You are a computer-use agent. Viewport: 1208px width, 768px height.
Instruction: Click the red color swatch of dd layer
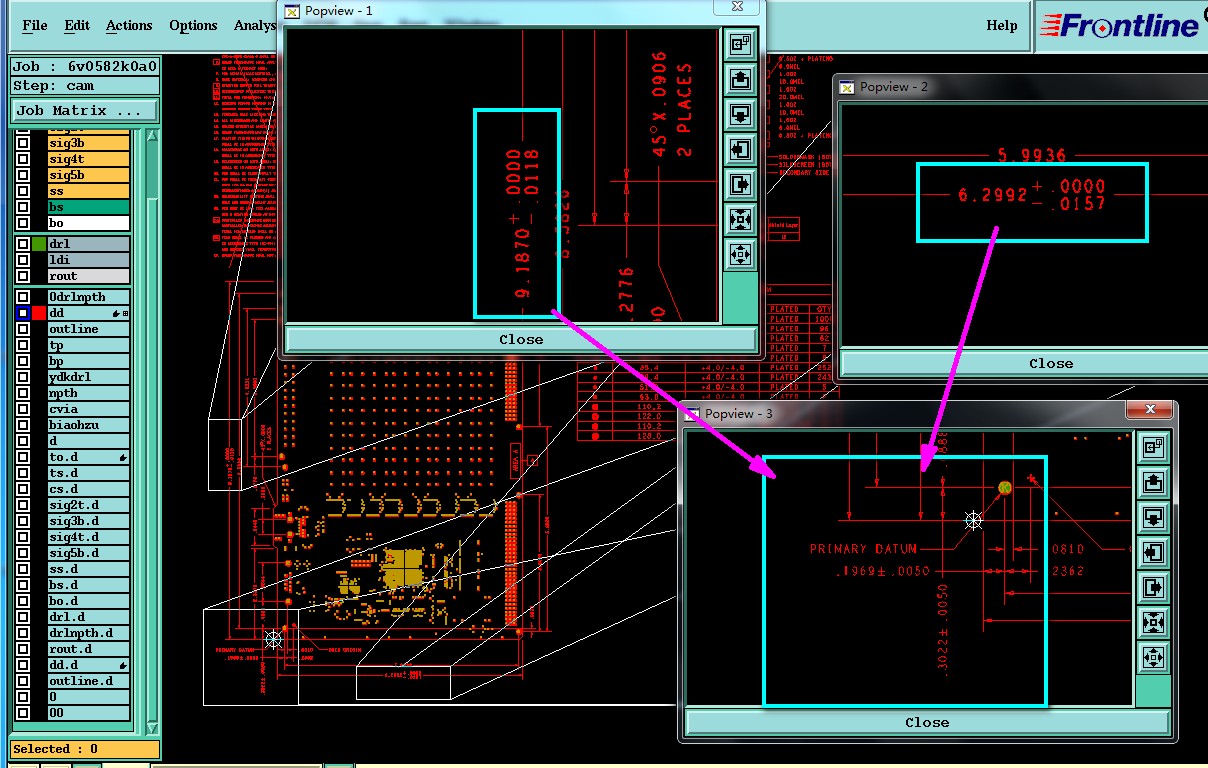[x=39, y=313]
